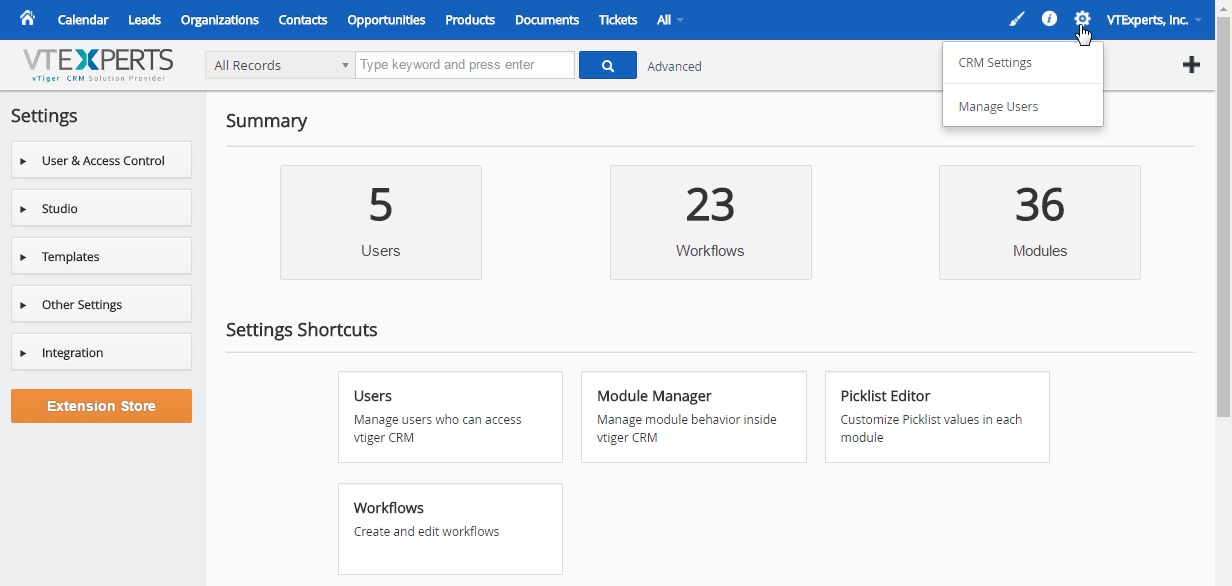
Task: Click the keyword search input field
Action: pyautogui.click(x=465, y=65)
